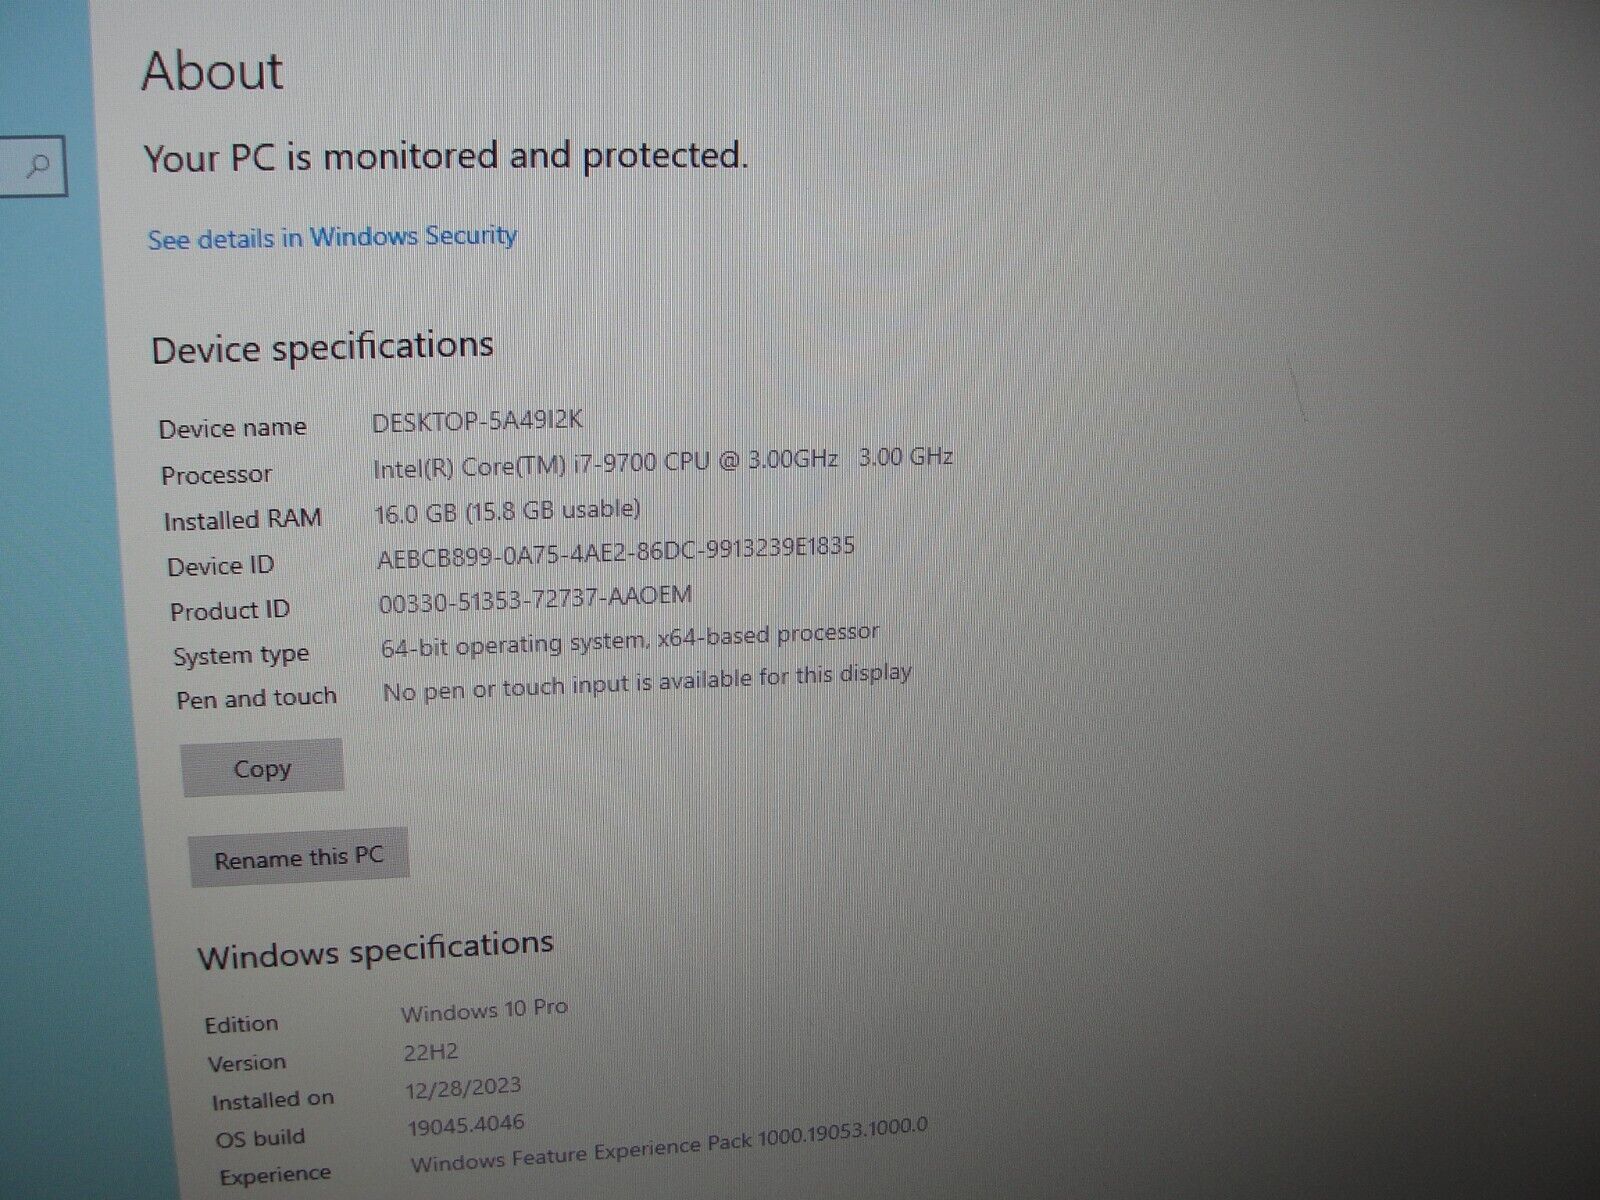Select the Device ID value AEBCB899-0A75
This screenshot has height=1200, width=1600.
point(616,552)
